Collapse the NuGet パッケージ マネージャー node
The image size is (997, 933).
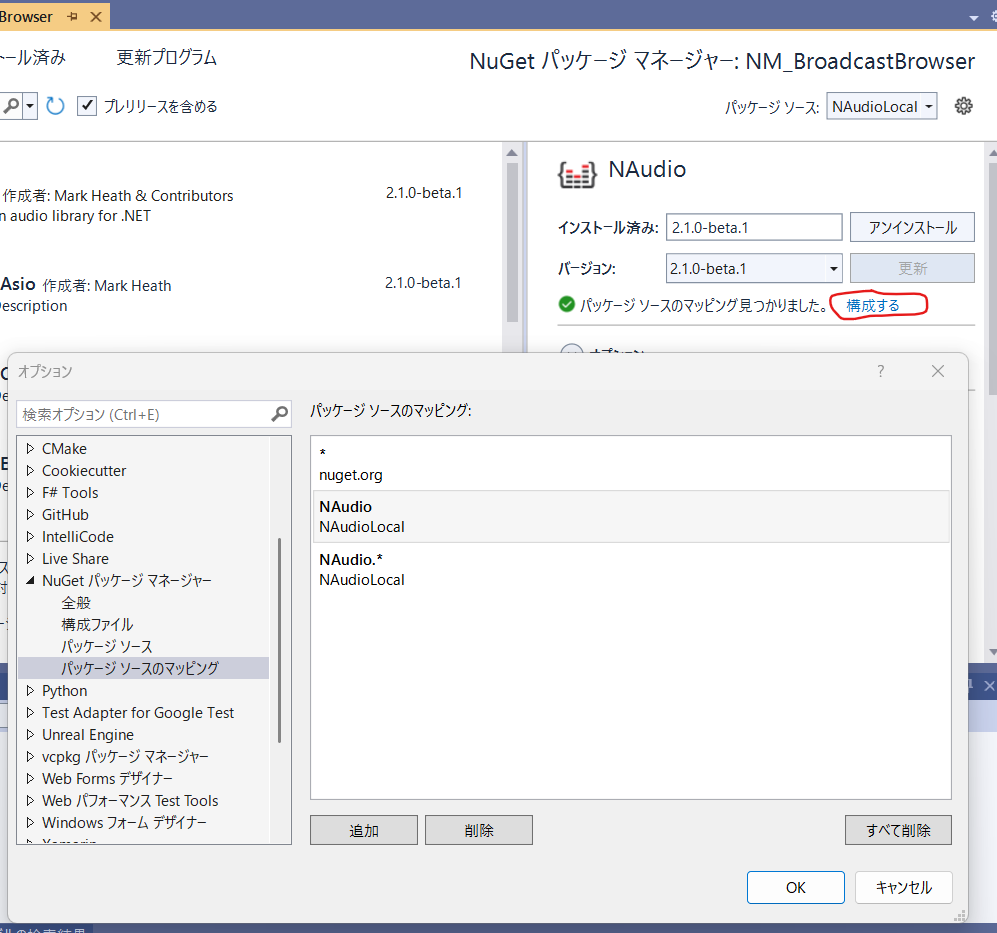[x=30, y=581]
